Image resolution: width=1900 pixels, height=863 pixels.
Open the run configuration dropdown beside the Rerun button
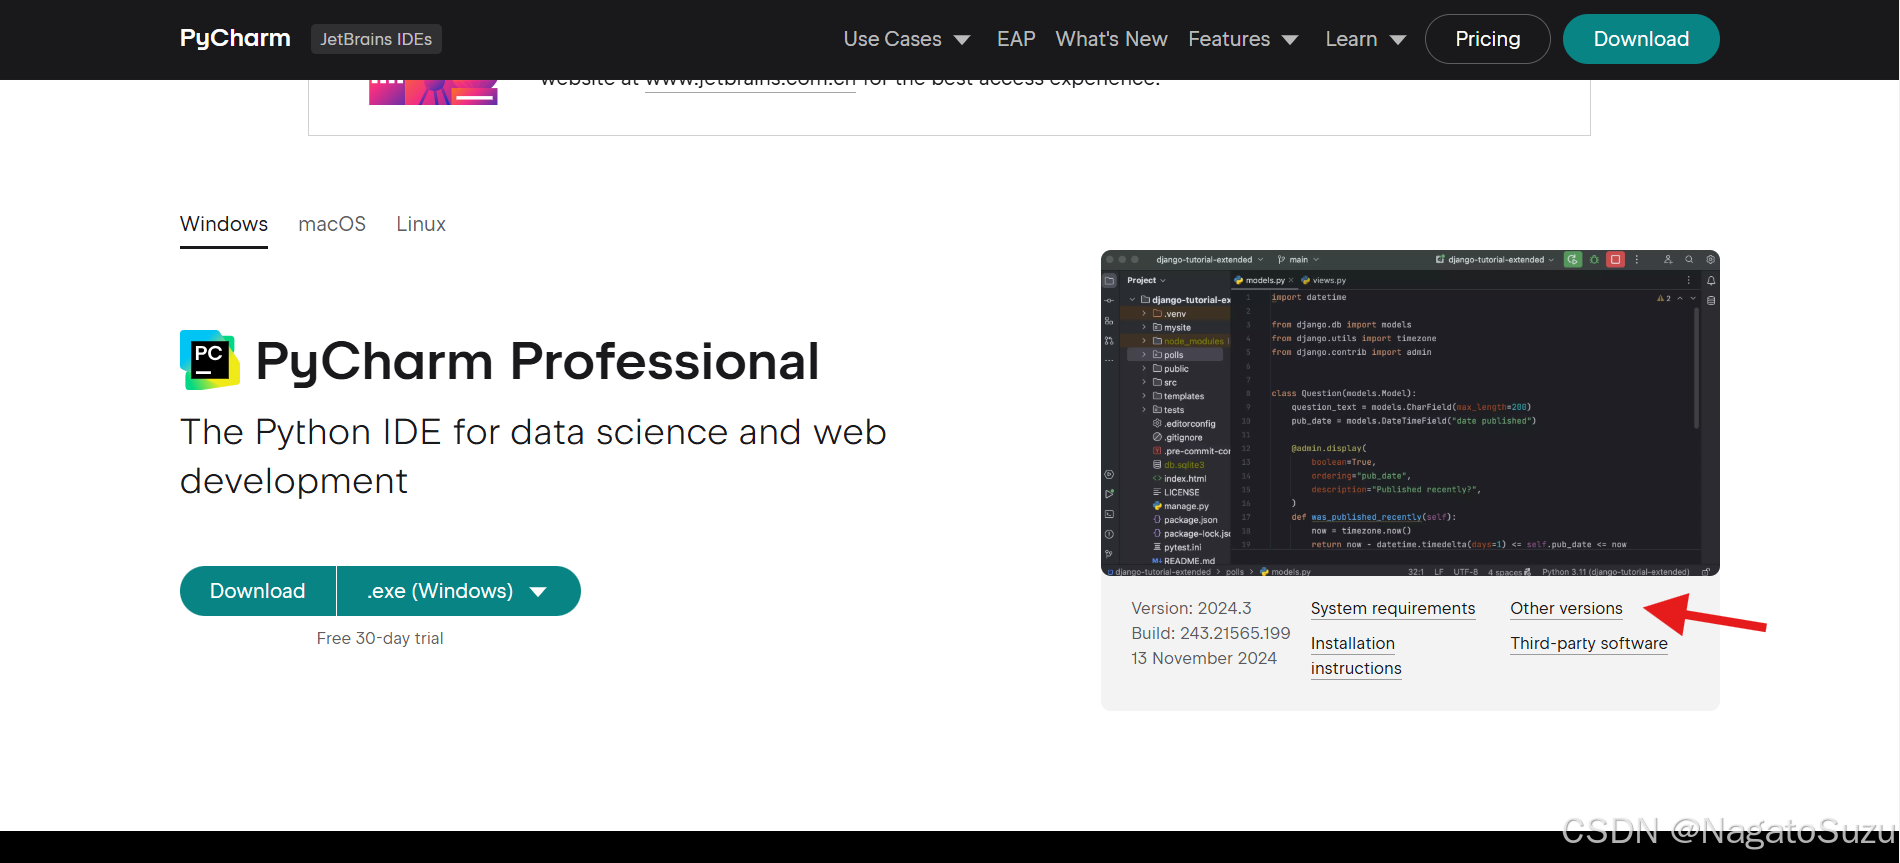[1495, 260]
